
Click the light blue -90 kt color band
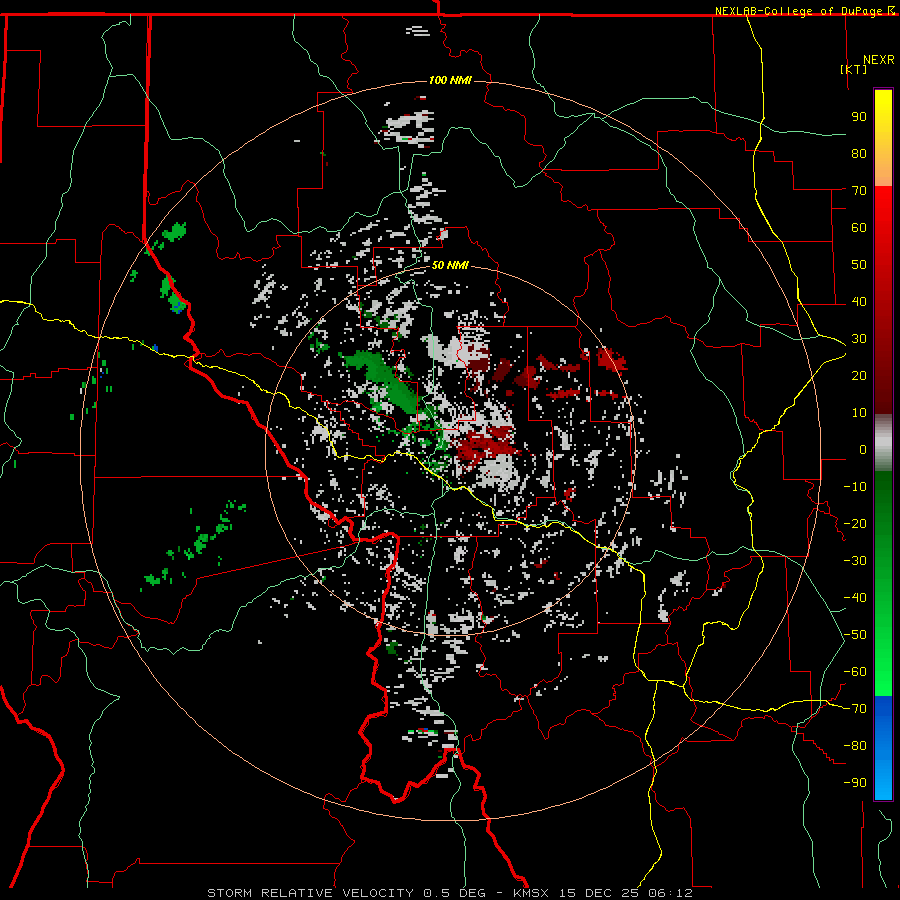(x=883, y=782)
